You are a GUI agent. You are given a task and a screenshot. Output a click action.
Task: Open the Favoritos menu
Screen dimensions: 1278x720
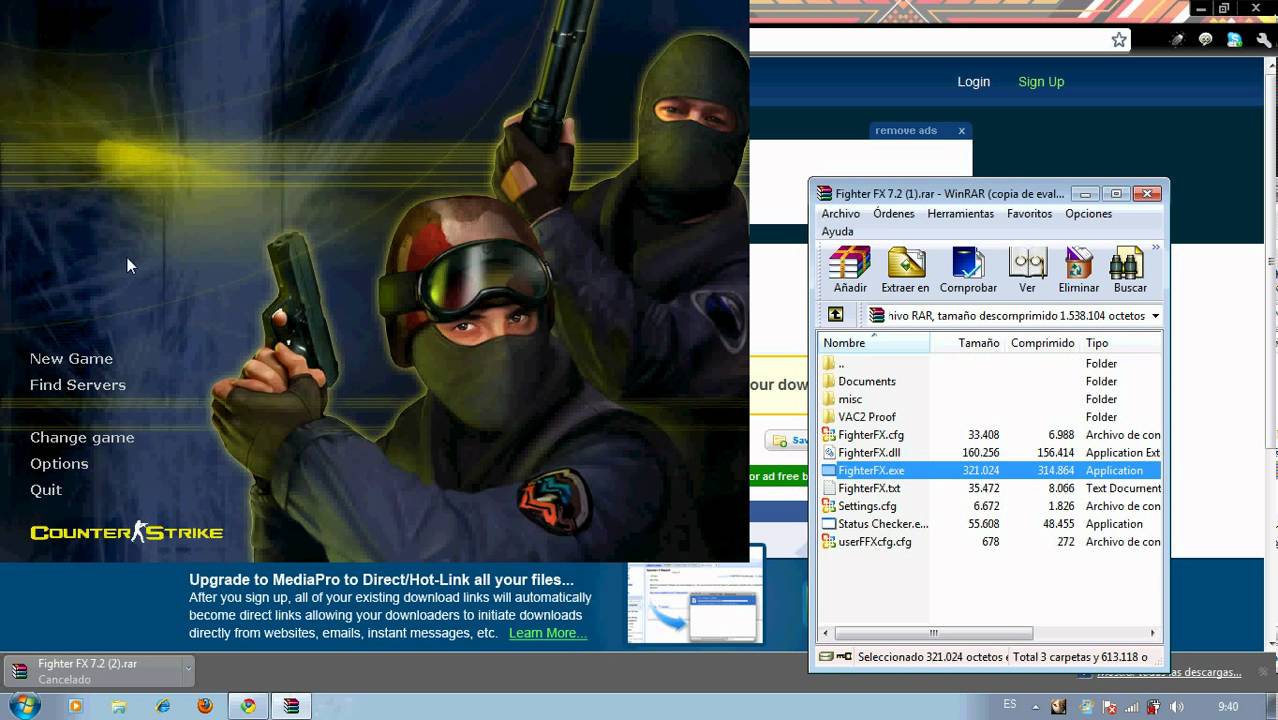1029,214
